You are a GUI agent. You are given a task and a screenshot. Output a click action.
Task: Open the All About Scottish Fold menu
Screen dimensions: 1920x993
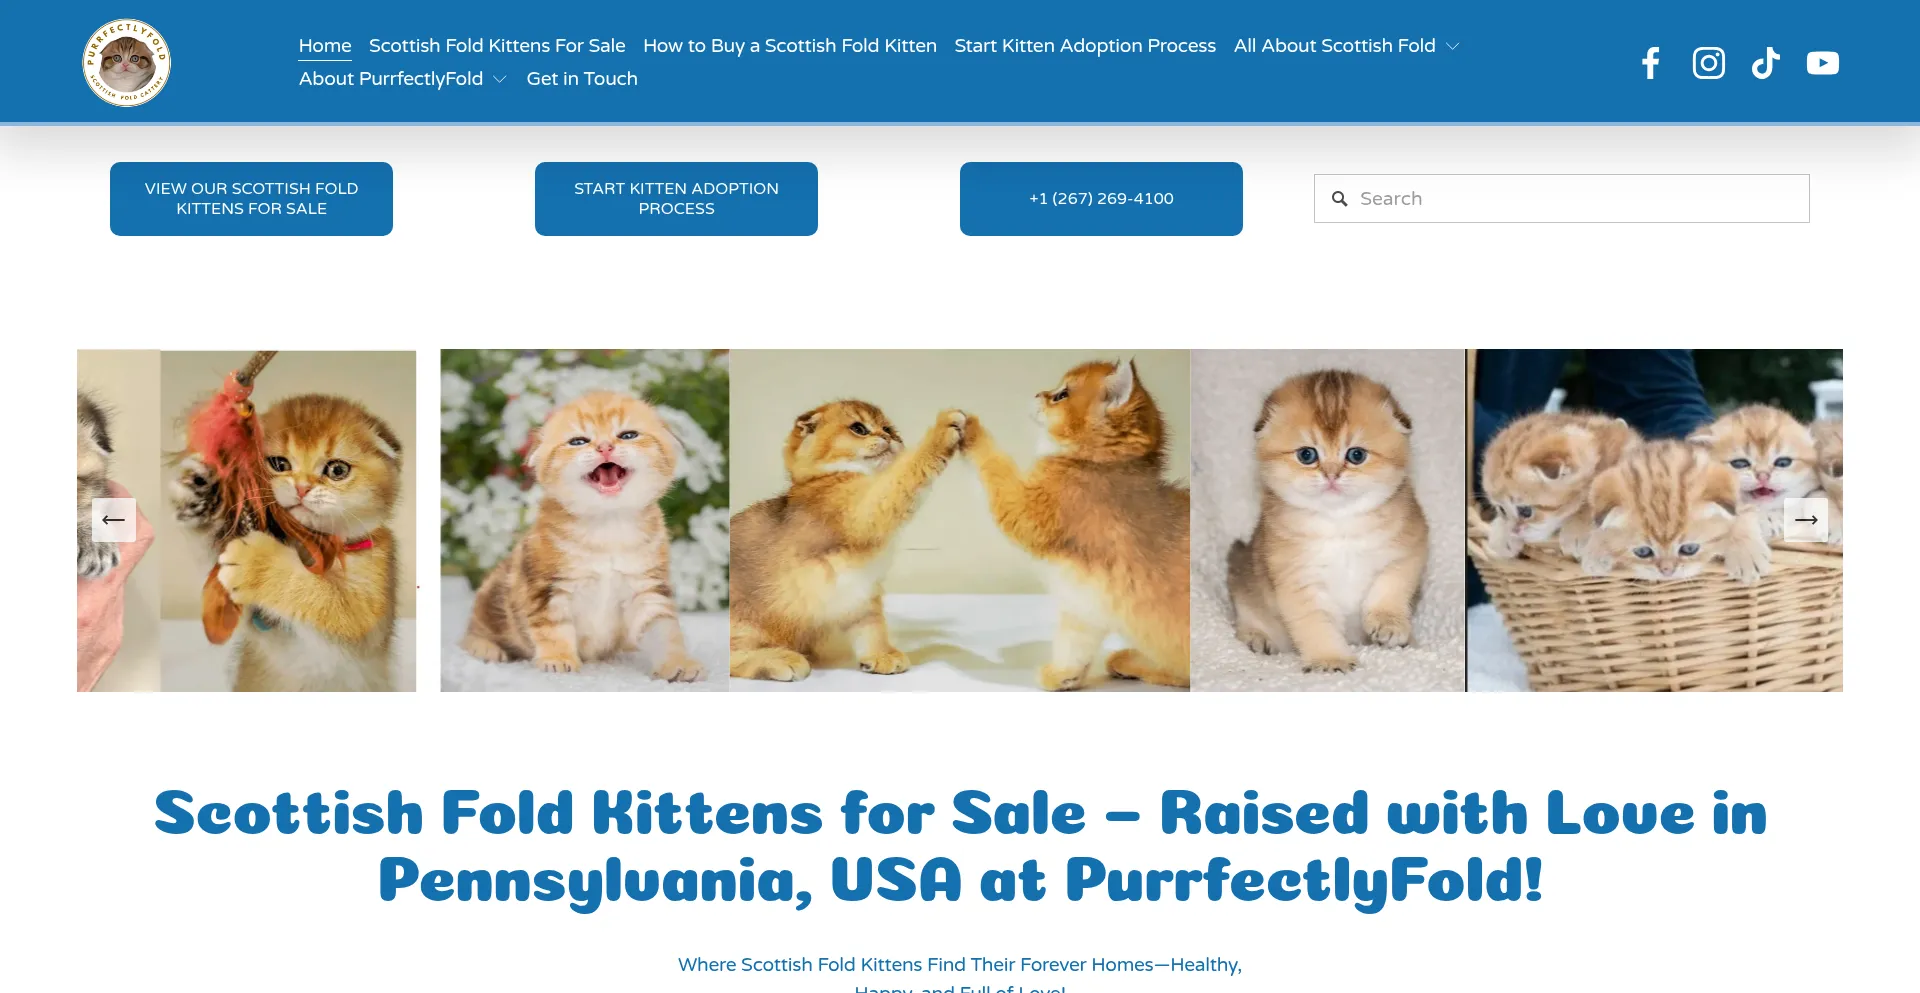[1334, 46]
